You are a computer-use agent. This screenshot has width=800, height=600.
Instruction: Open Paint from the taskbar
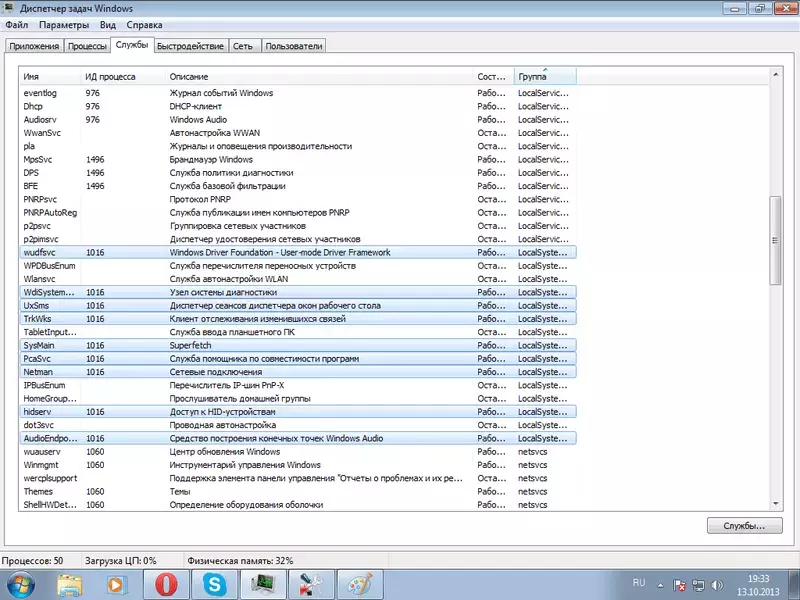tap(359, 585)
